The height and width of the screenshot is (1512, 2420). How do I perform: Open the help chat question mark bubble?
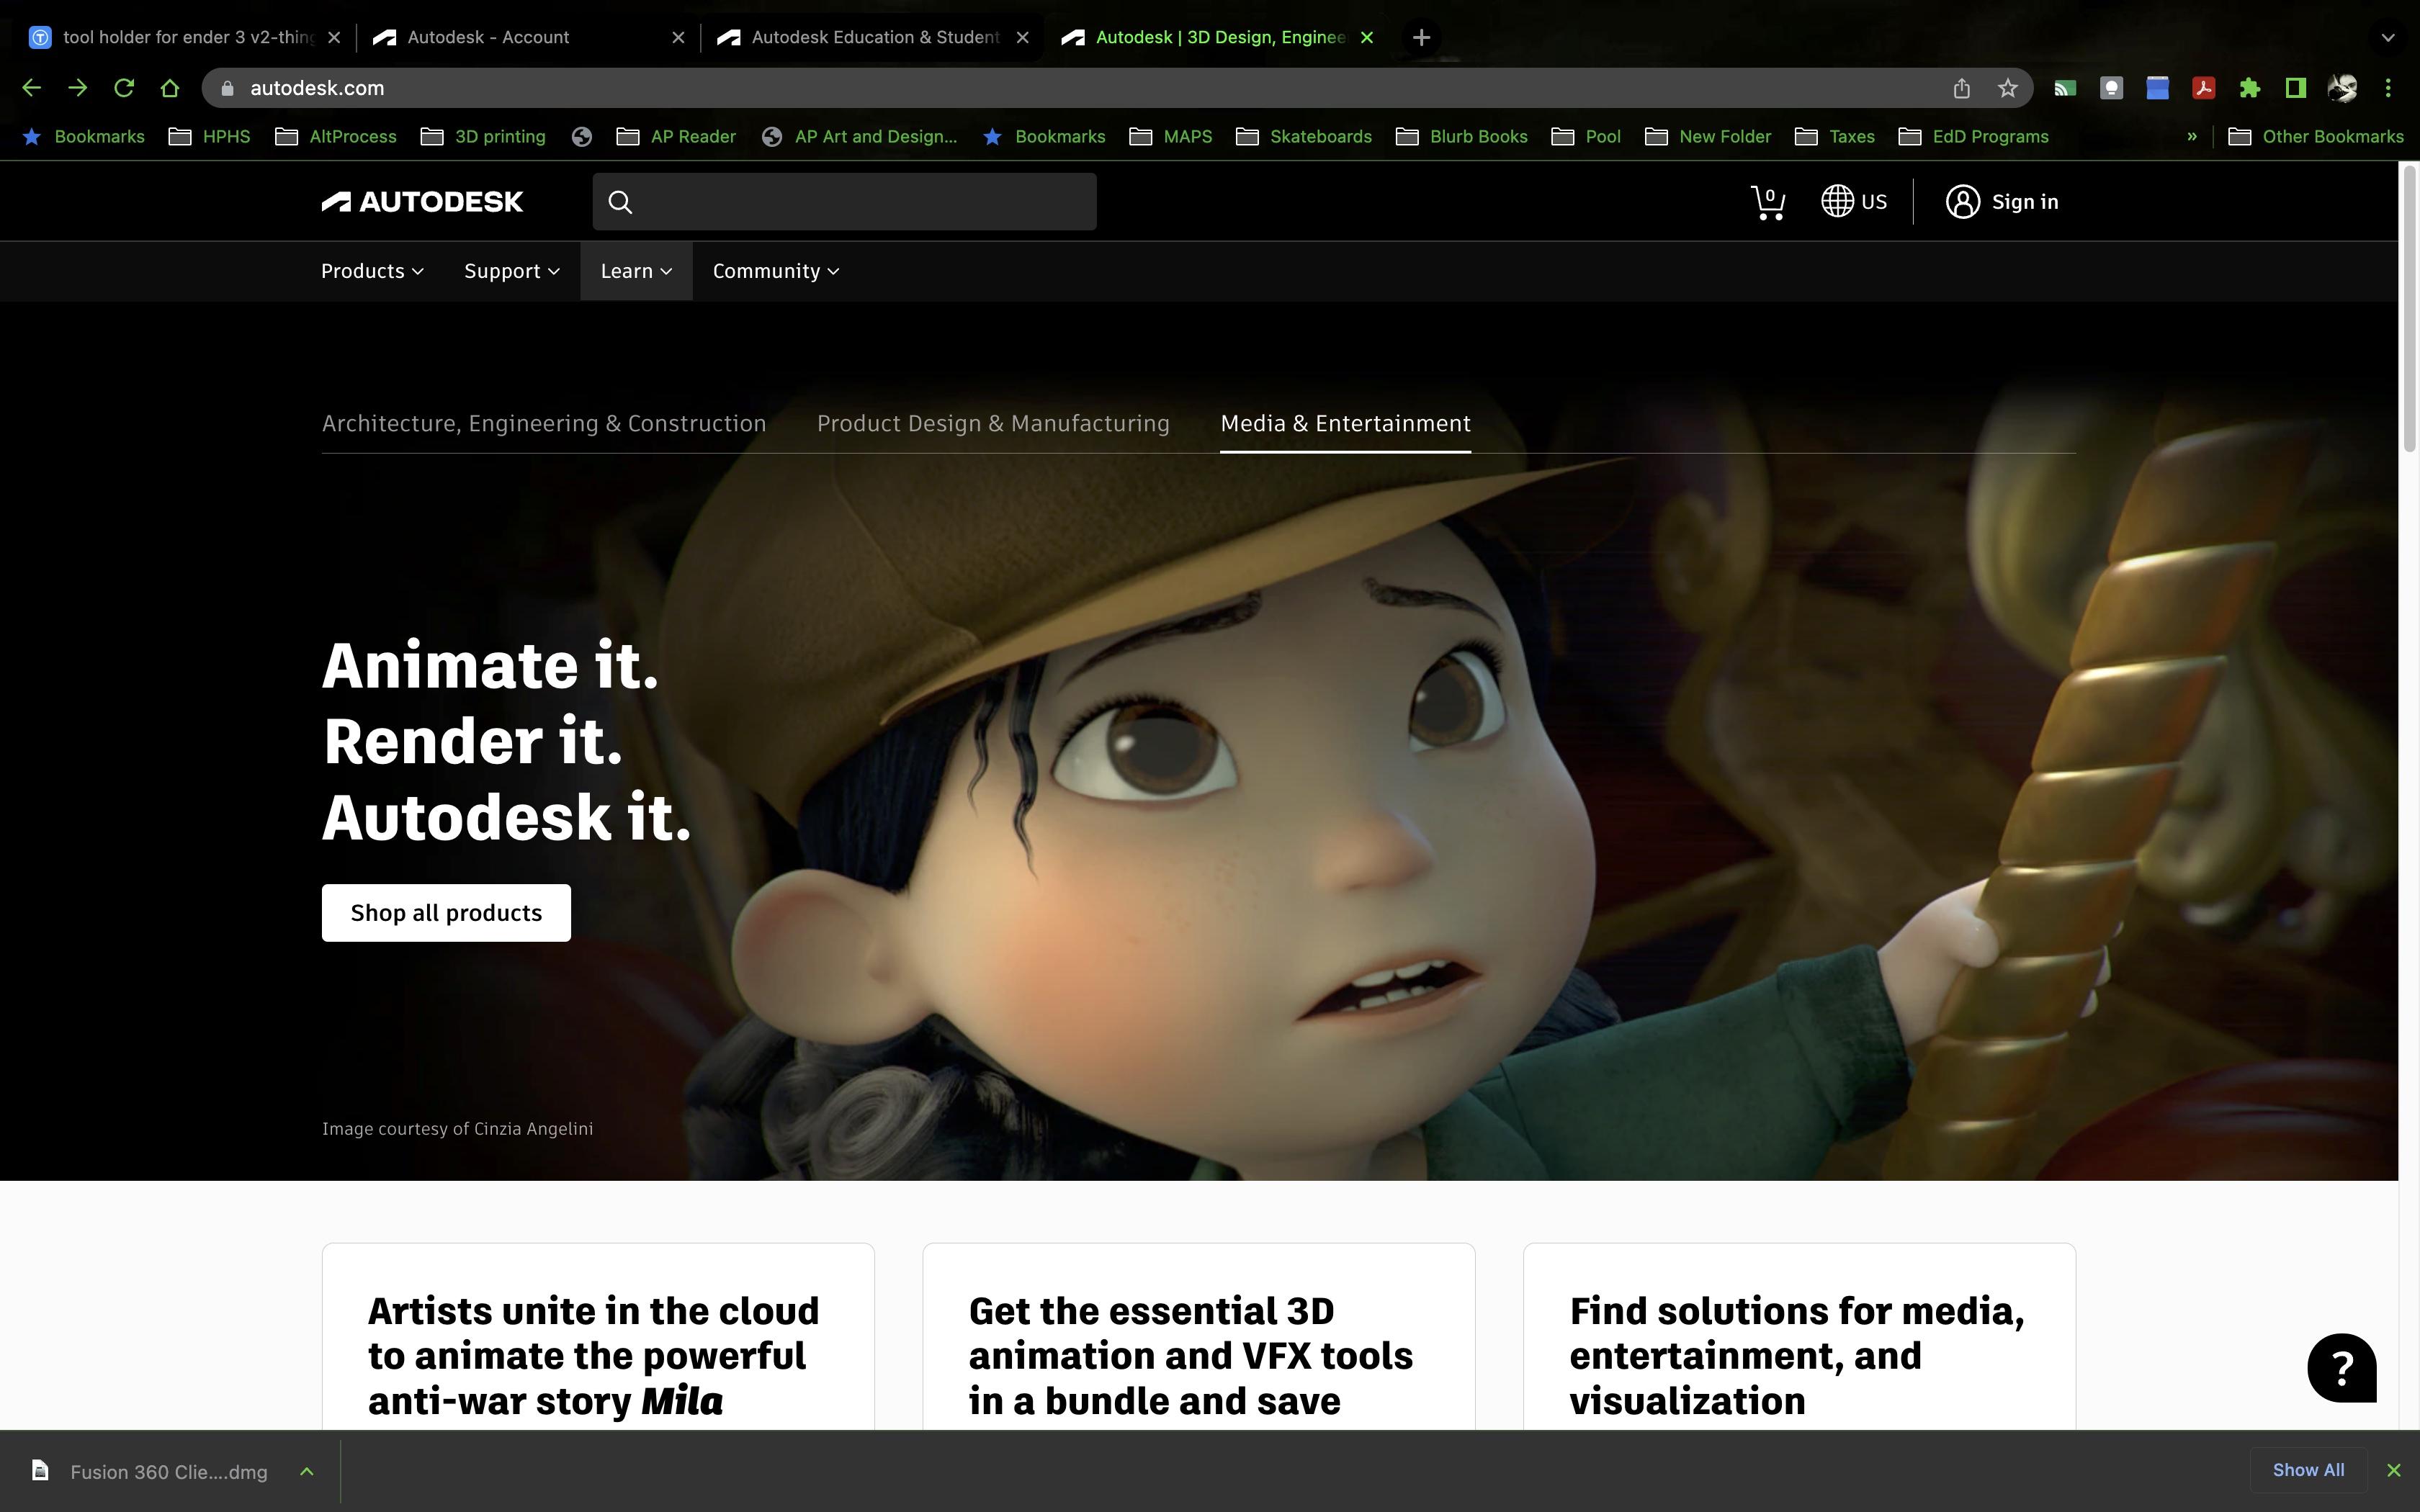[2341, 1367]
